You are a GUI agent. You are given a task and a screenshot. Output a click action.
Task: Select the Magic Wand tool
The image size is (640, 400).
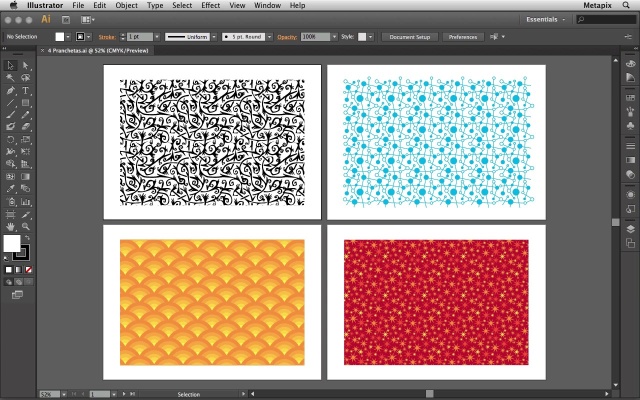(10, 78)
